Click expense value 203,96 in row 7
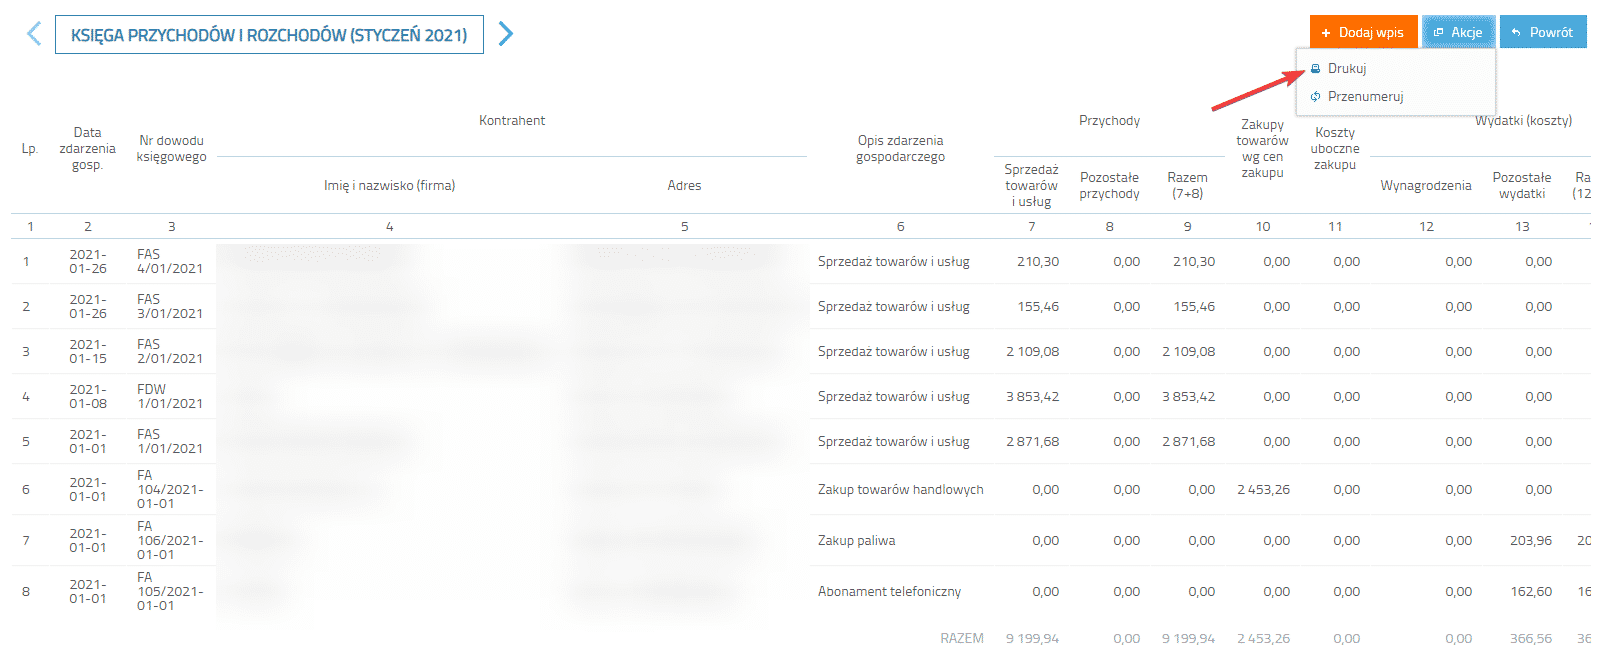This screenshot has width=1611, height=654. (x=1531, y=540)
